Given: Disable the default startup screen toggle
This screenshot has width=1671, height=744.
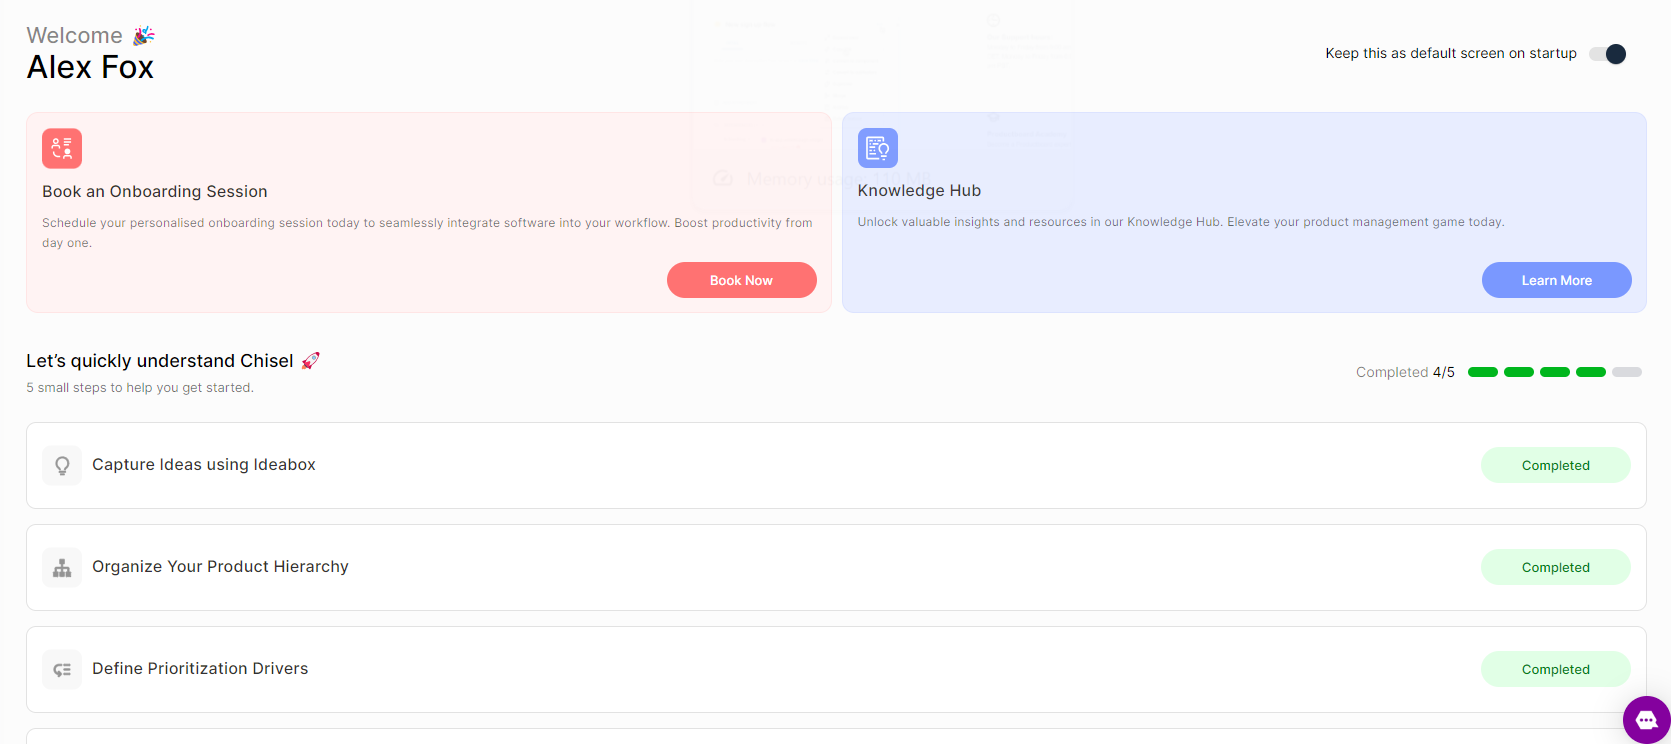Looking at the screenshot, I should click(1608, 54).
